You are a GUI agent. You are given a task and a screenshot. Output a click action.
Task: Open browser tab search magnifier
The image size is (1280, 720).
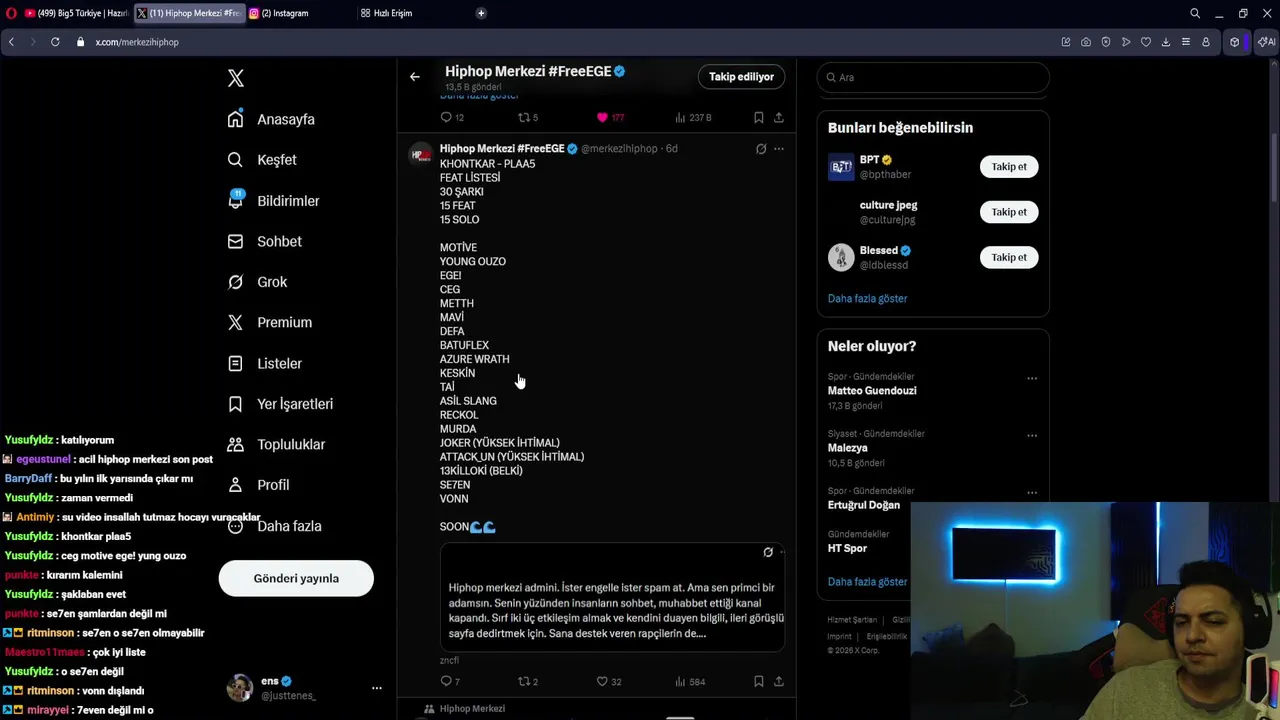pyautogui.click(x=1195, y=13)
